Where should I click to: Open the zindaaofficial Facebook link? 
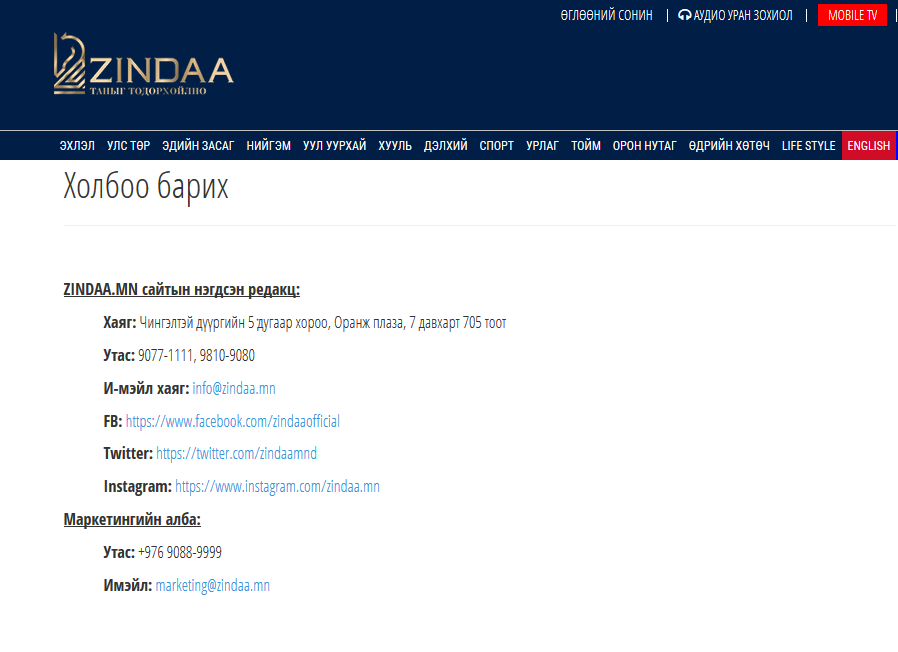(233, 421)
